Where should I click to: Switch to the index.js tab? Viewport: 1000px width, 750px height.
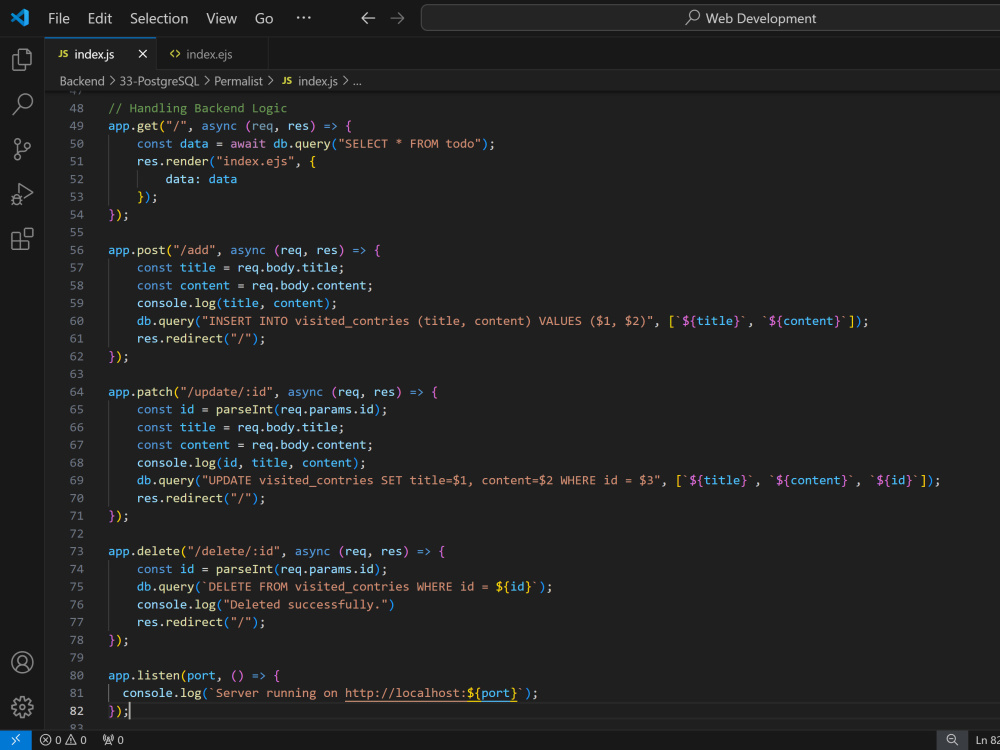click(x=94, y=54)
